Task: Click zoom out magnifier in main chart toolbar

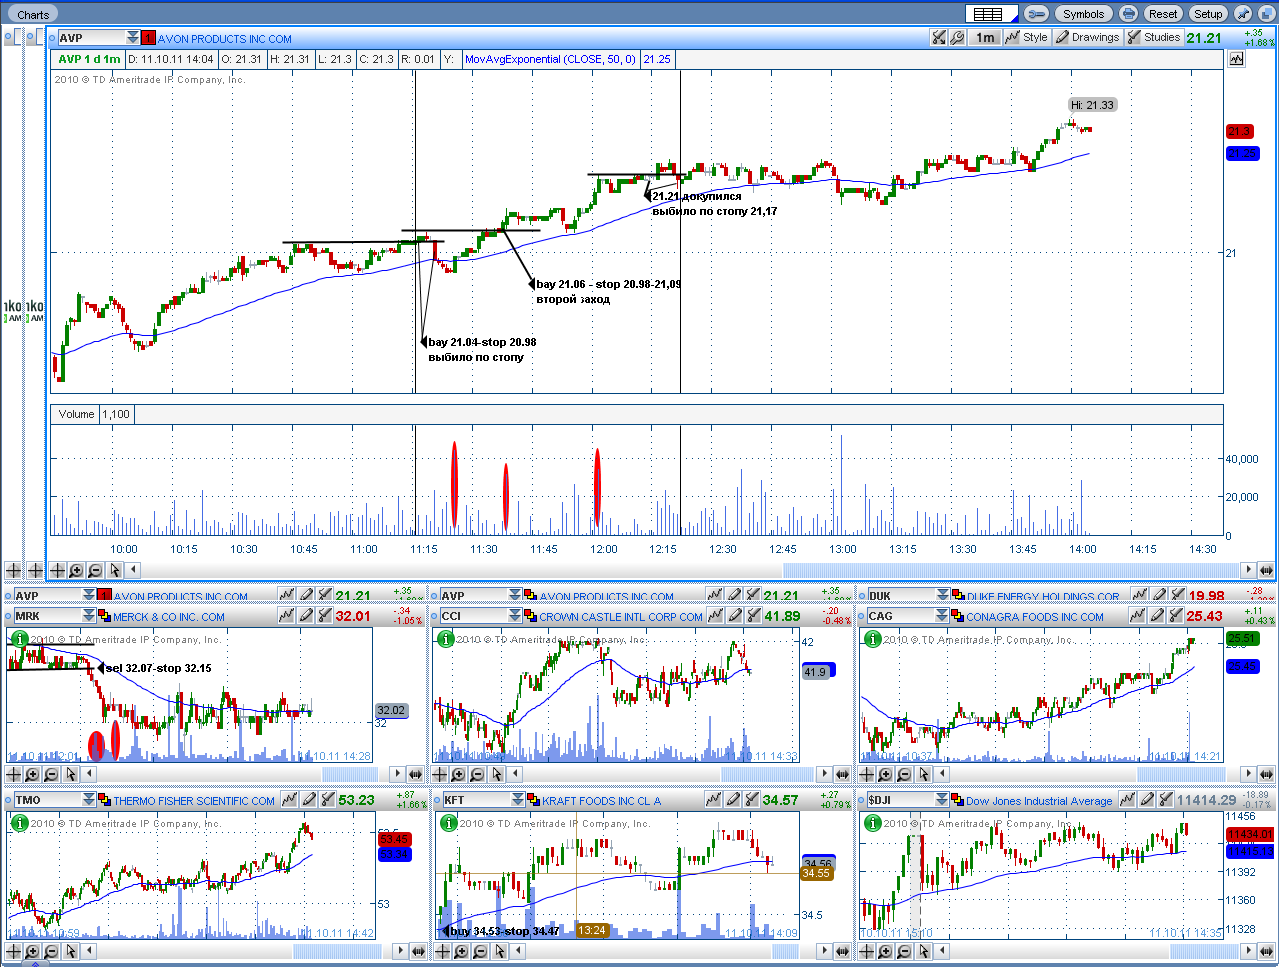Action: tap(95, 570)
